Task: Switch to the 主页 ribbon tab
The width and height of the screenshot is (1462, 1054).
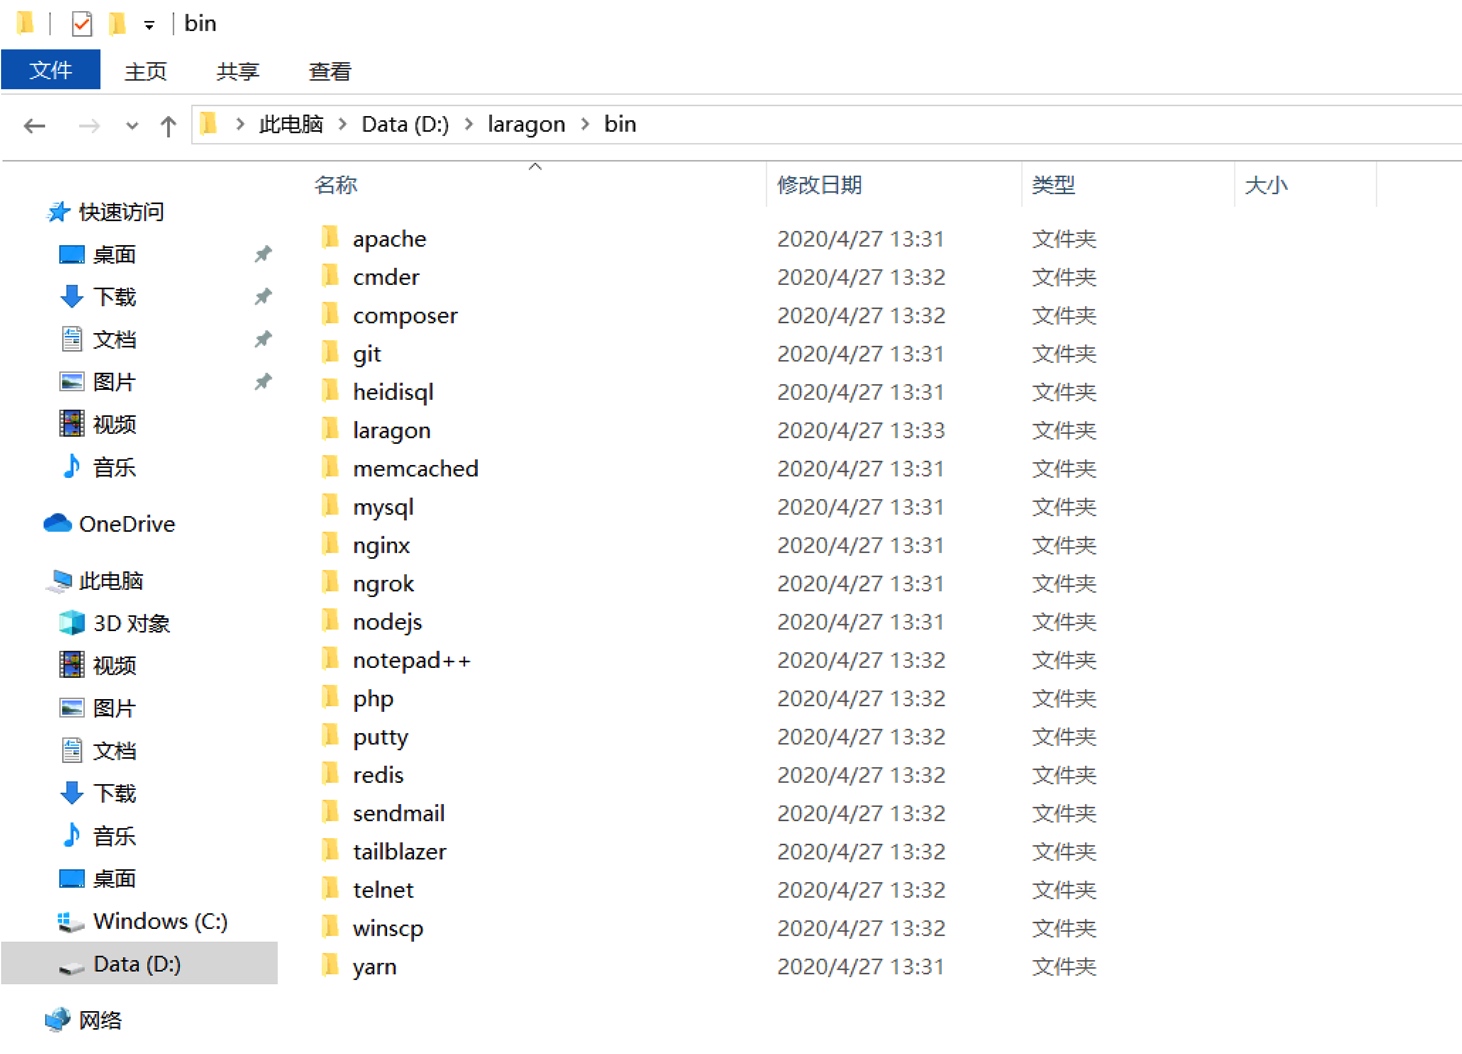Action: point(145,71)
